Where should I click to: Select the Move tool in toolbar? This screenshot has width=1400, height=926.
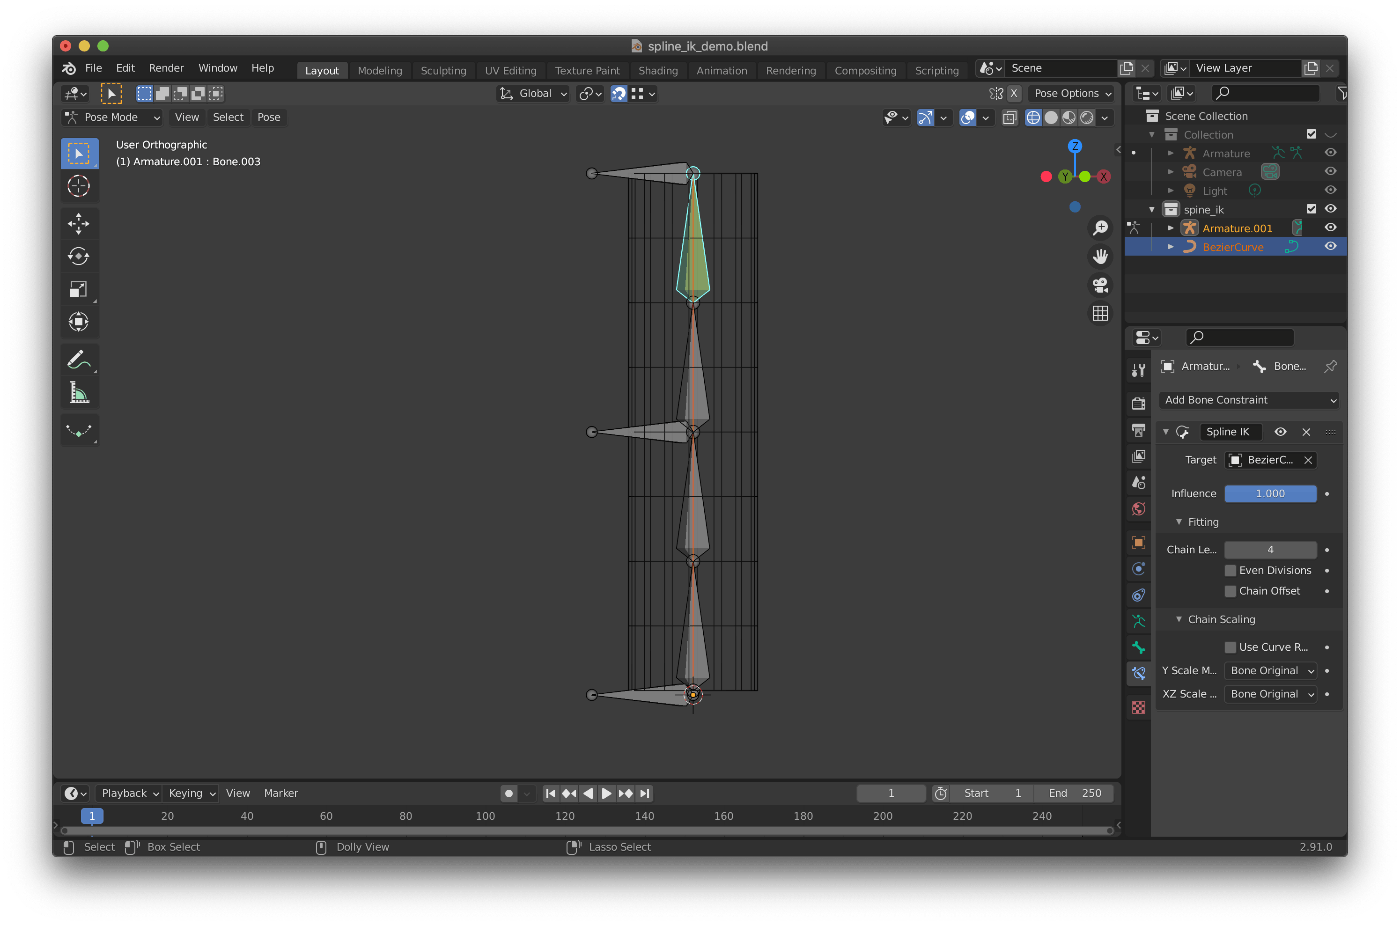[78, 223]
